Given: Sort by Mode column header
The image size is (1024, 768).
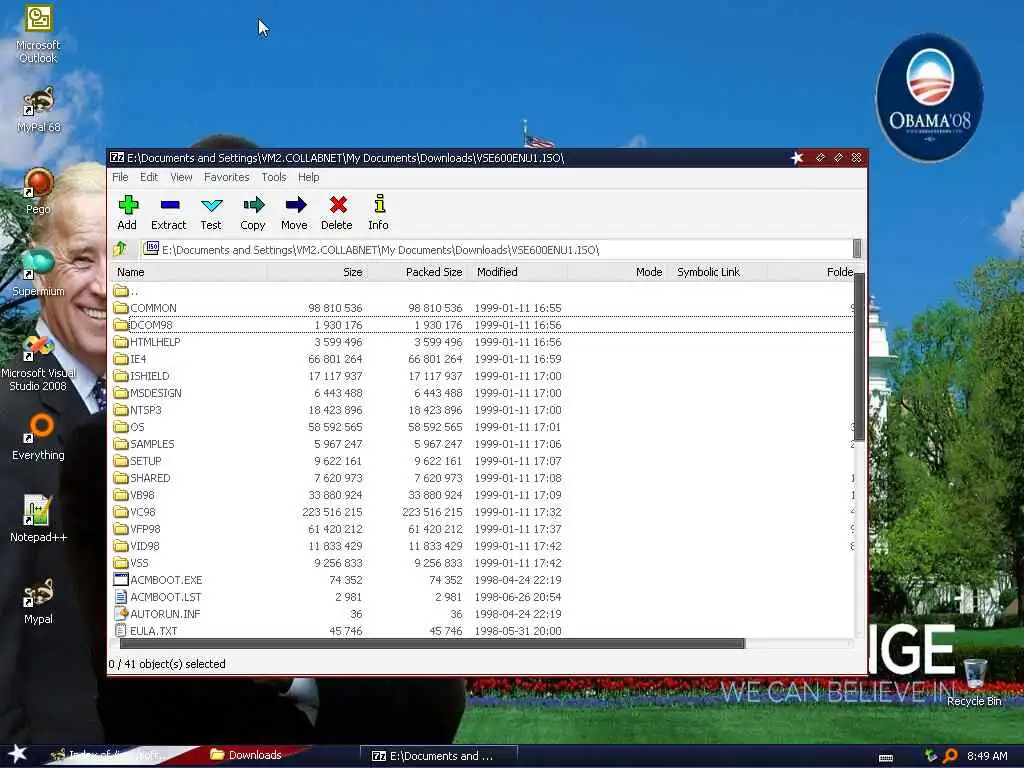Looking at the screenshot, I should point(616,272).
